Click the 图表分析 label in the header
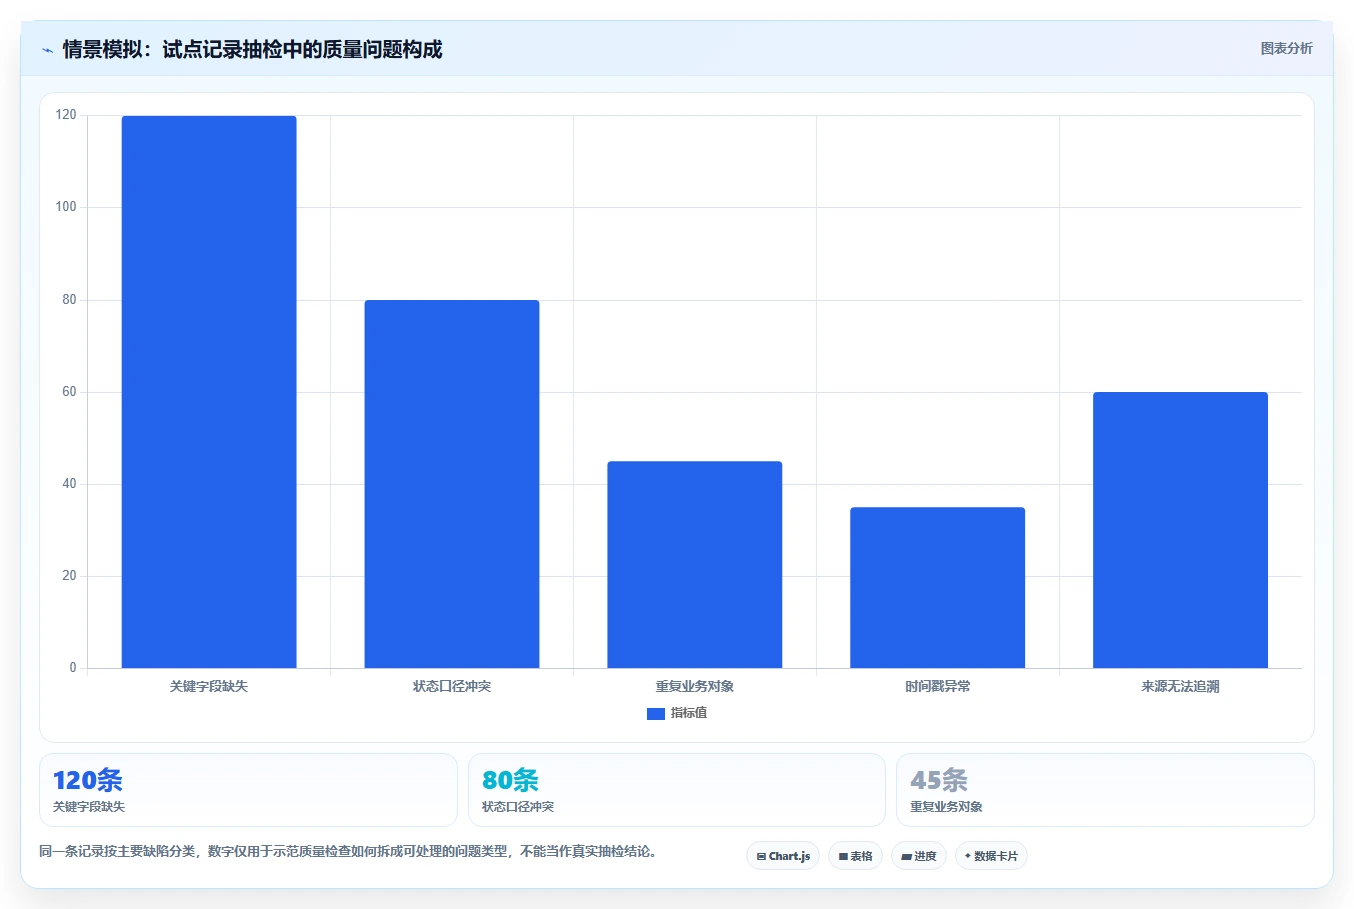Viewport: 1354px width, 909px height. click(1286, 48)
